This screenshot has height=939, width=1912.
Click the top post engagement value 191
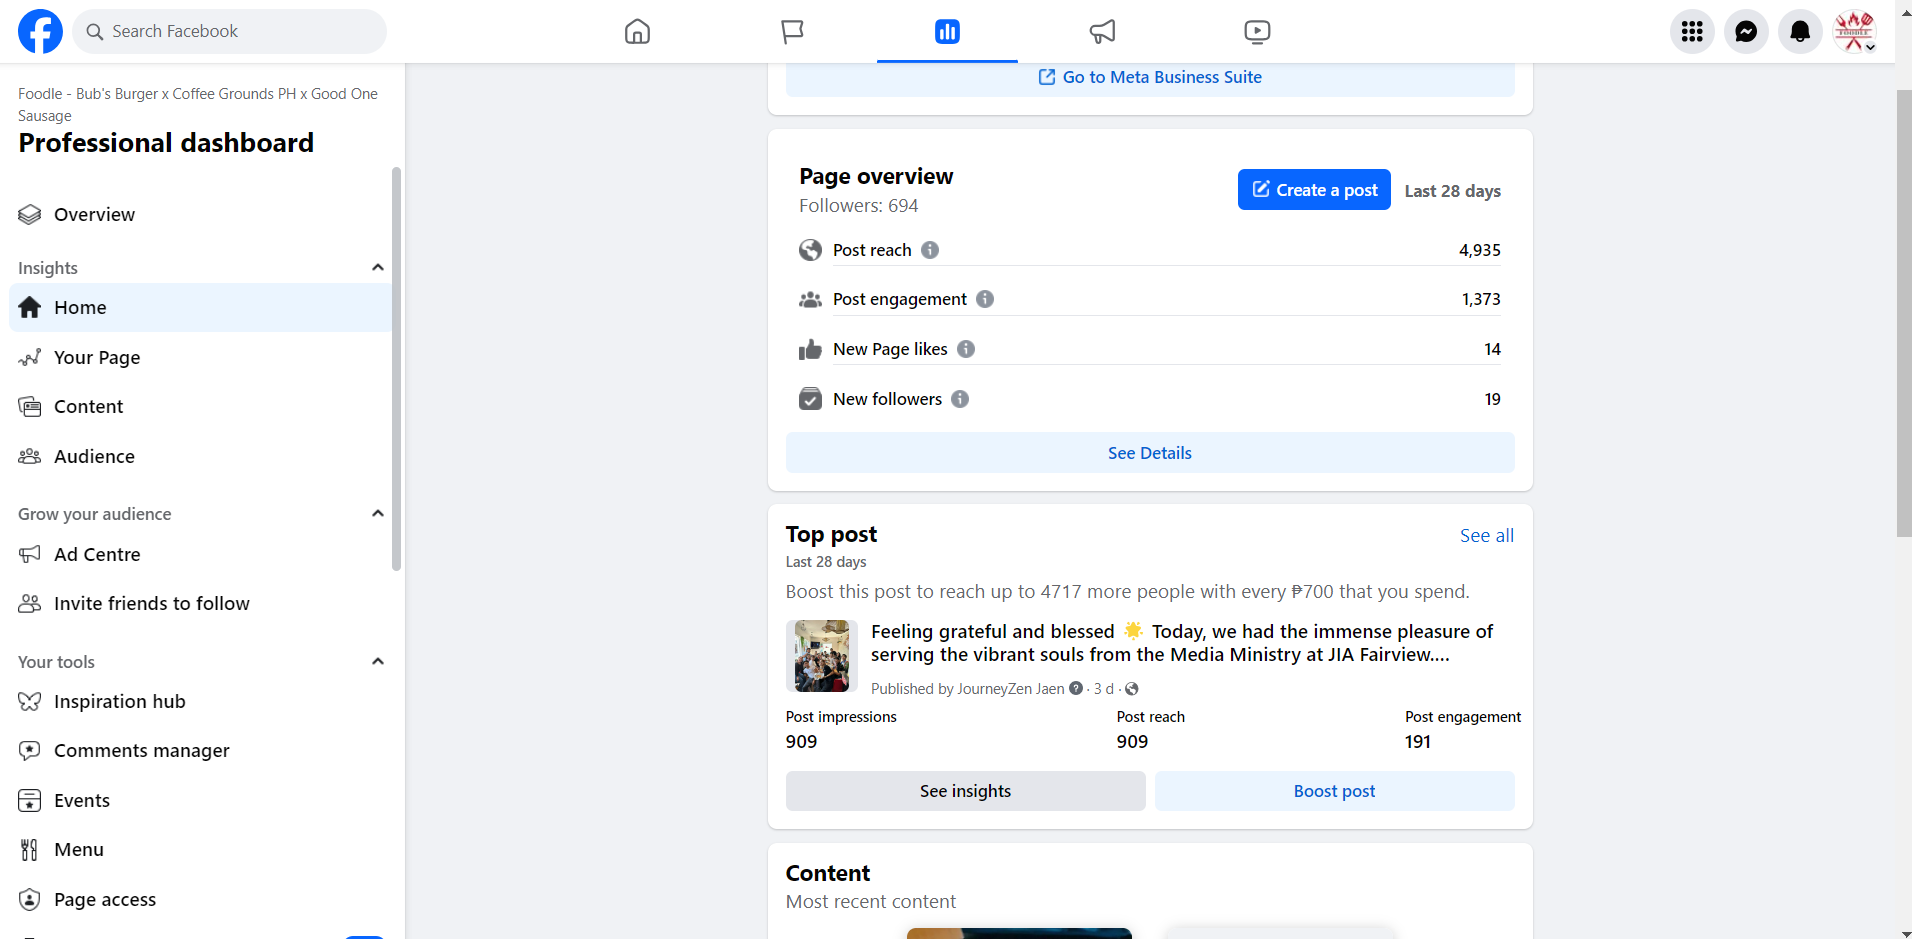tap(1418, 742)
